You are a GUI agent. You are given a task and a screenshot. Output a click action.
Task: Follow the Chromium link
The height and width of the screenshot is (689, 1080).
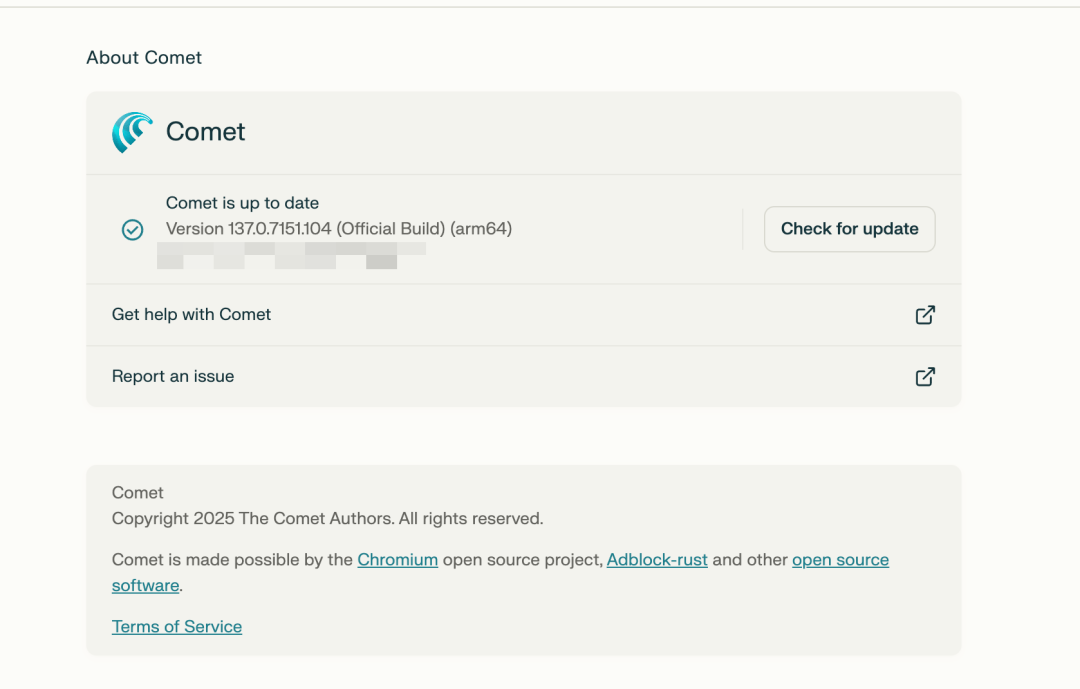point(397,560)
